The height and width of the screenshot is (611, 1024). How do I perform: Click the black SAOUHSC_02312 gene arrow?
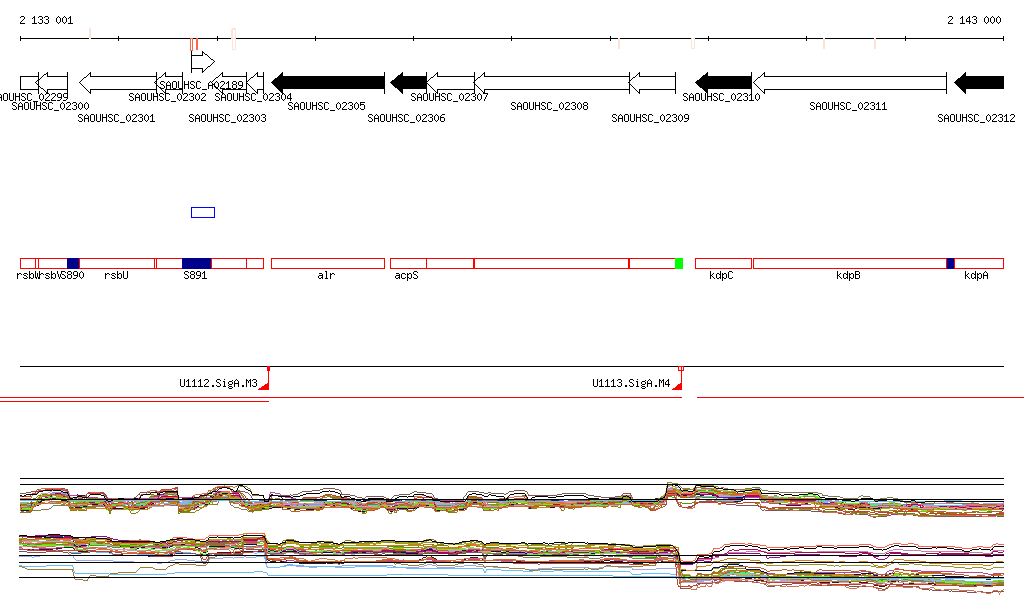(979, 82)
